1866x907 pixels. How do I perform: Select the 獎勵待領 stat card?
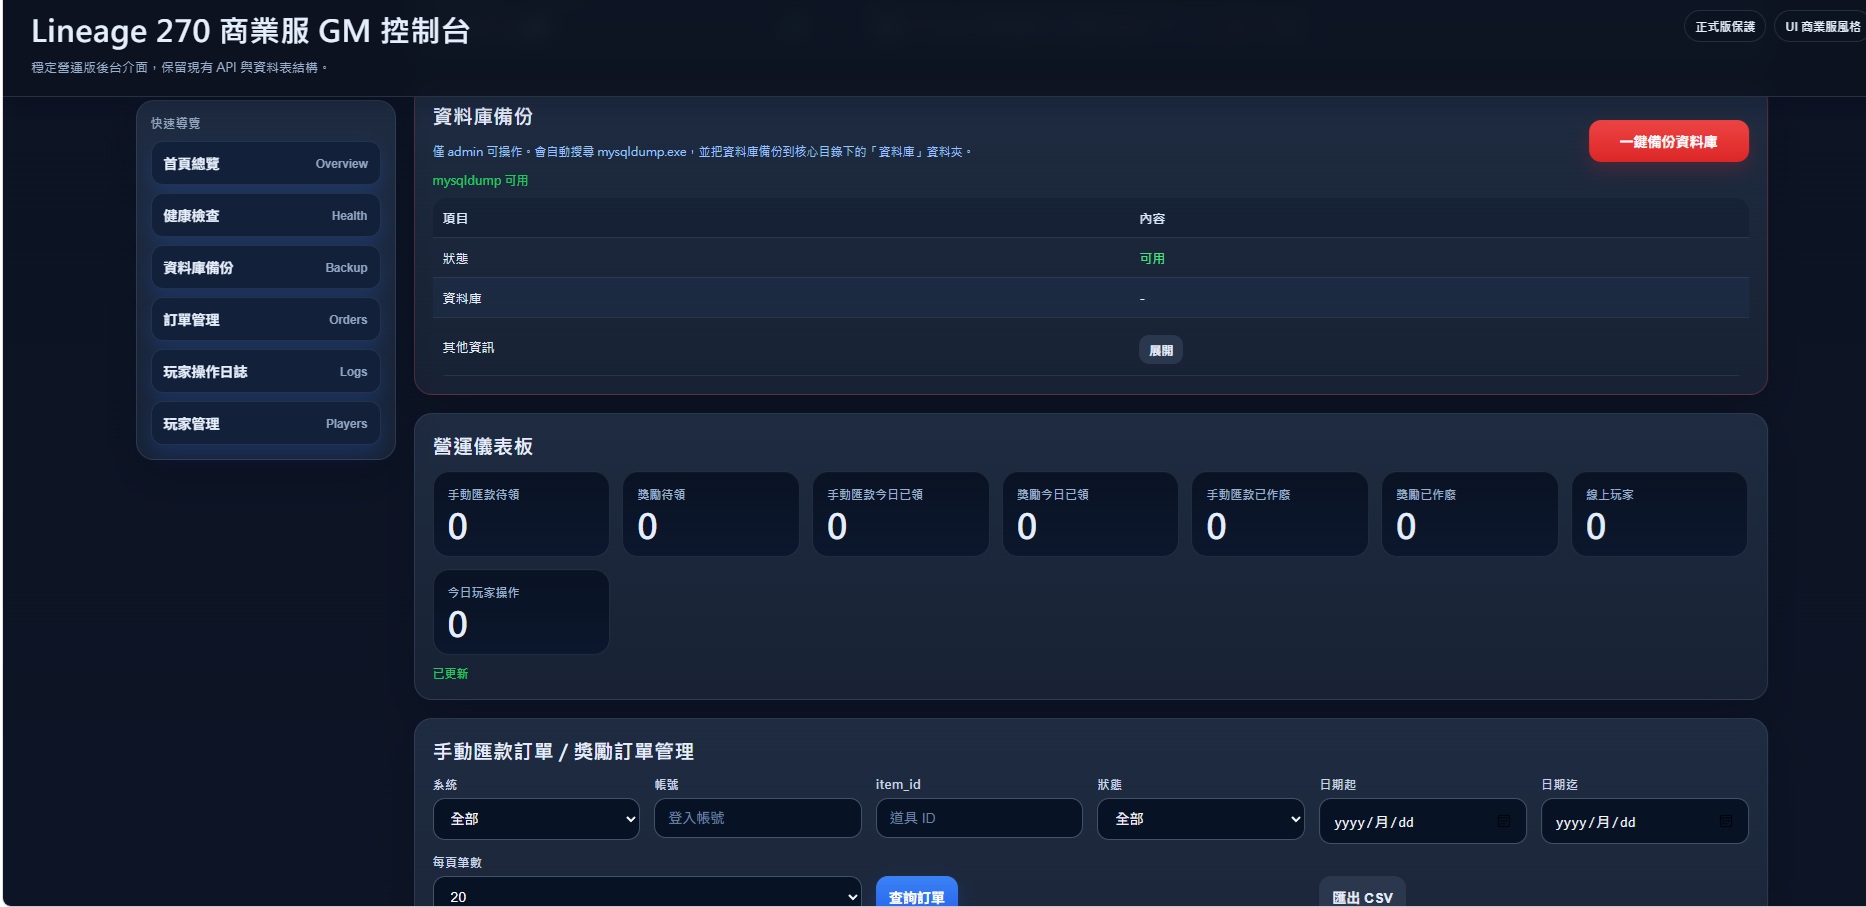tap(711, 514)
